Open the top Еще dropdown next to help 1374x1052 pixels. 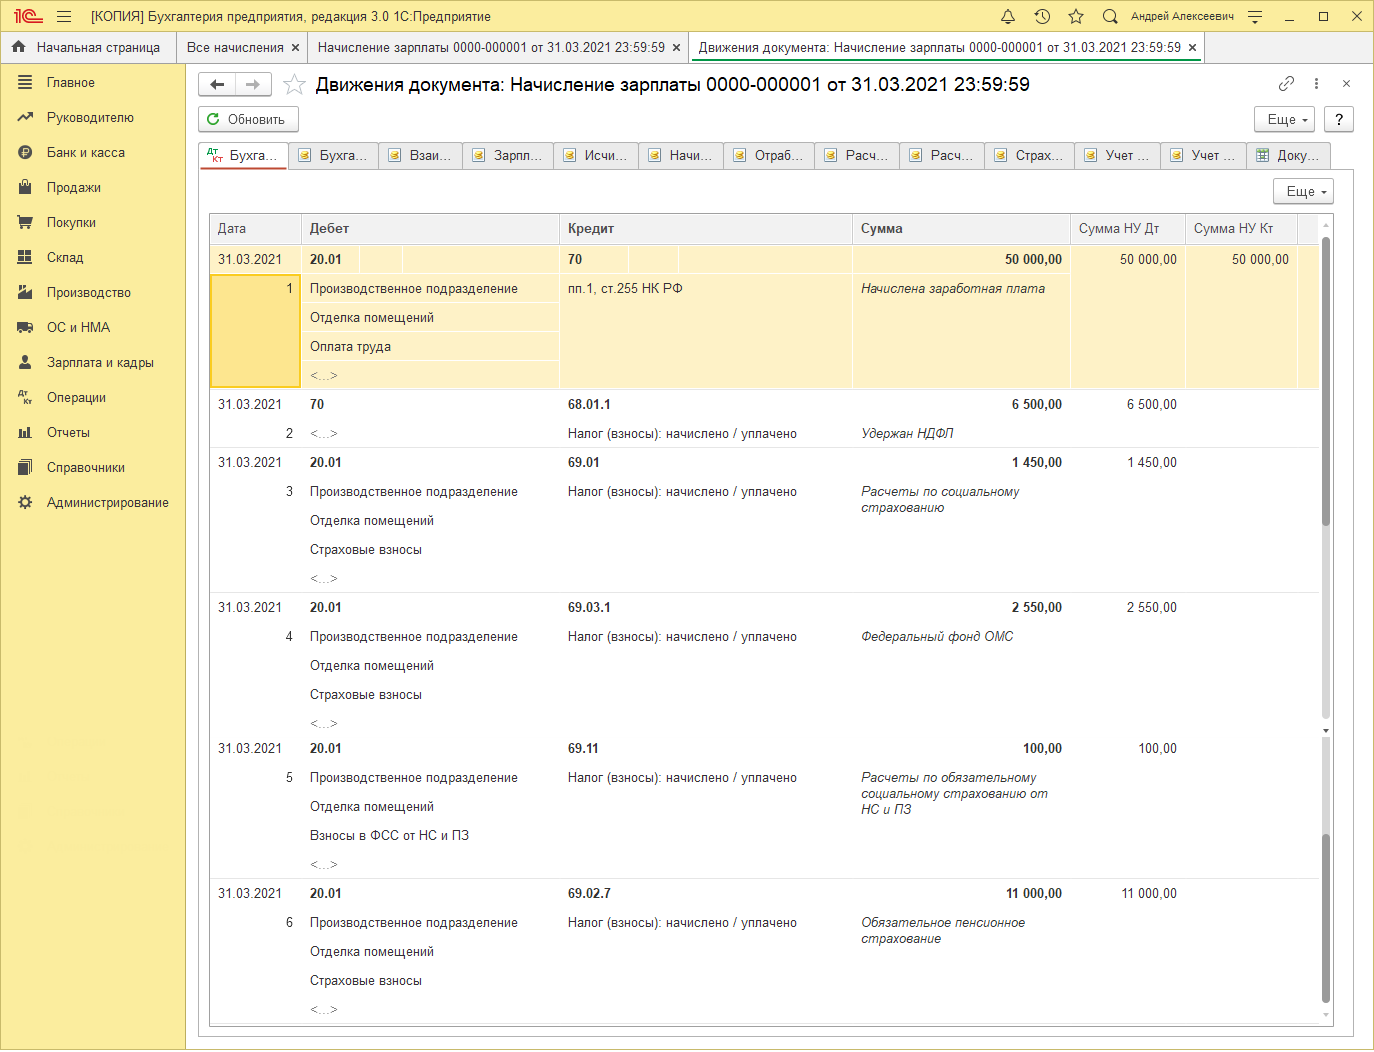1284,119
